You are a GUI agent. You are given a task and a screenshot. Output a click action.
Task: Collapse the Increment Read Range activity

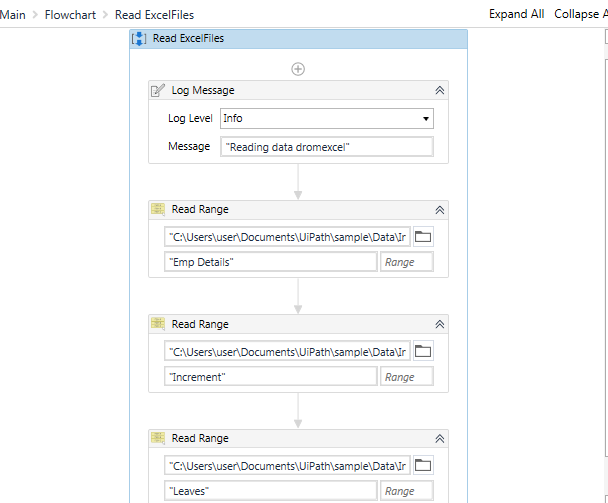[x=439, y=324]
